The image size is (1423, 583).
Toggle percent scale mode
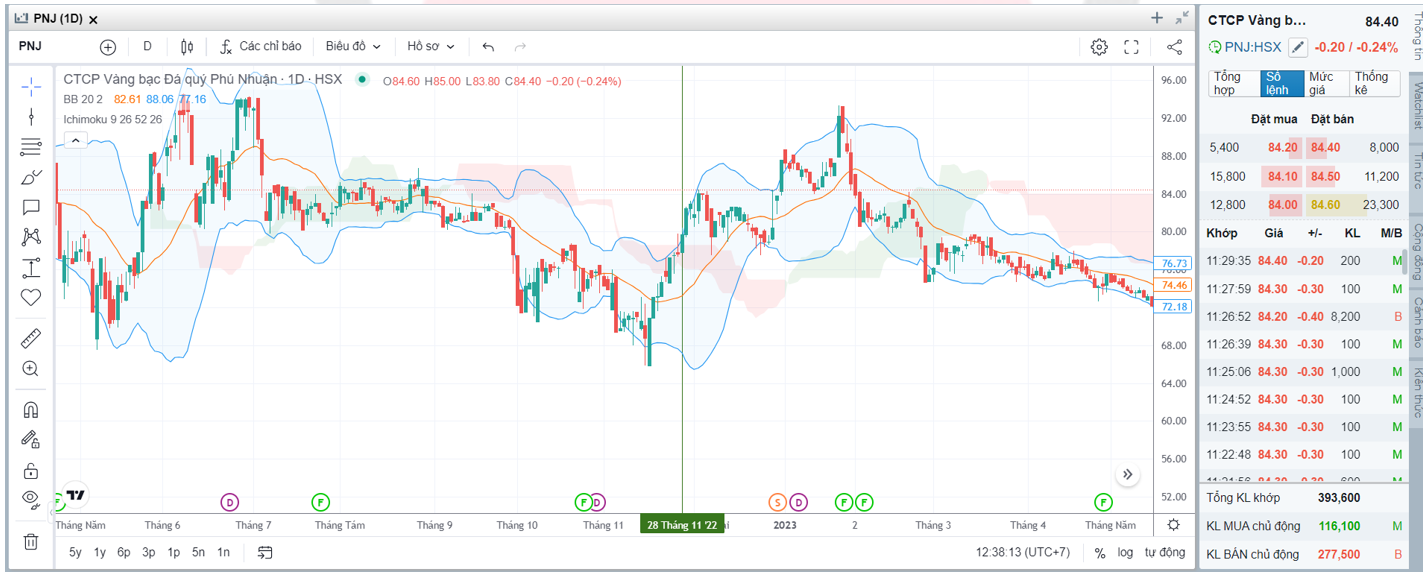click(1100, 552)
